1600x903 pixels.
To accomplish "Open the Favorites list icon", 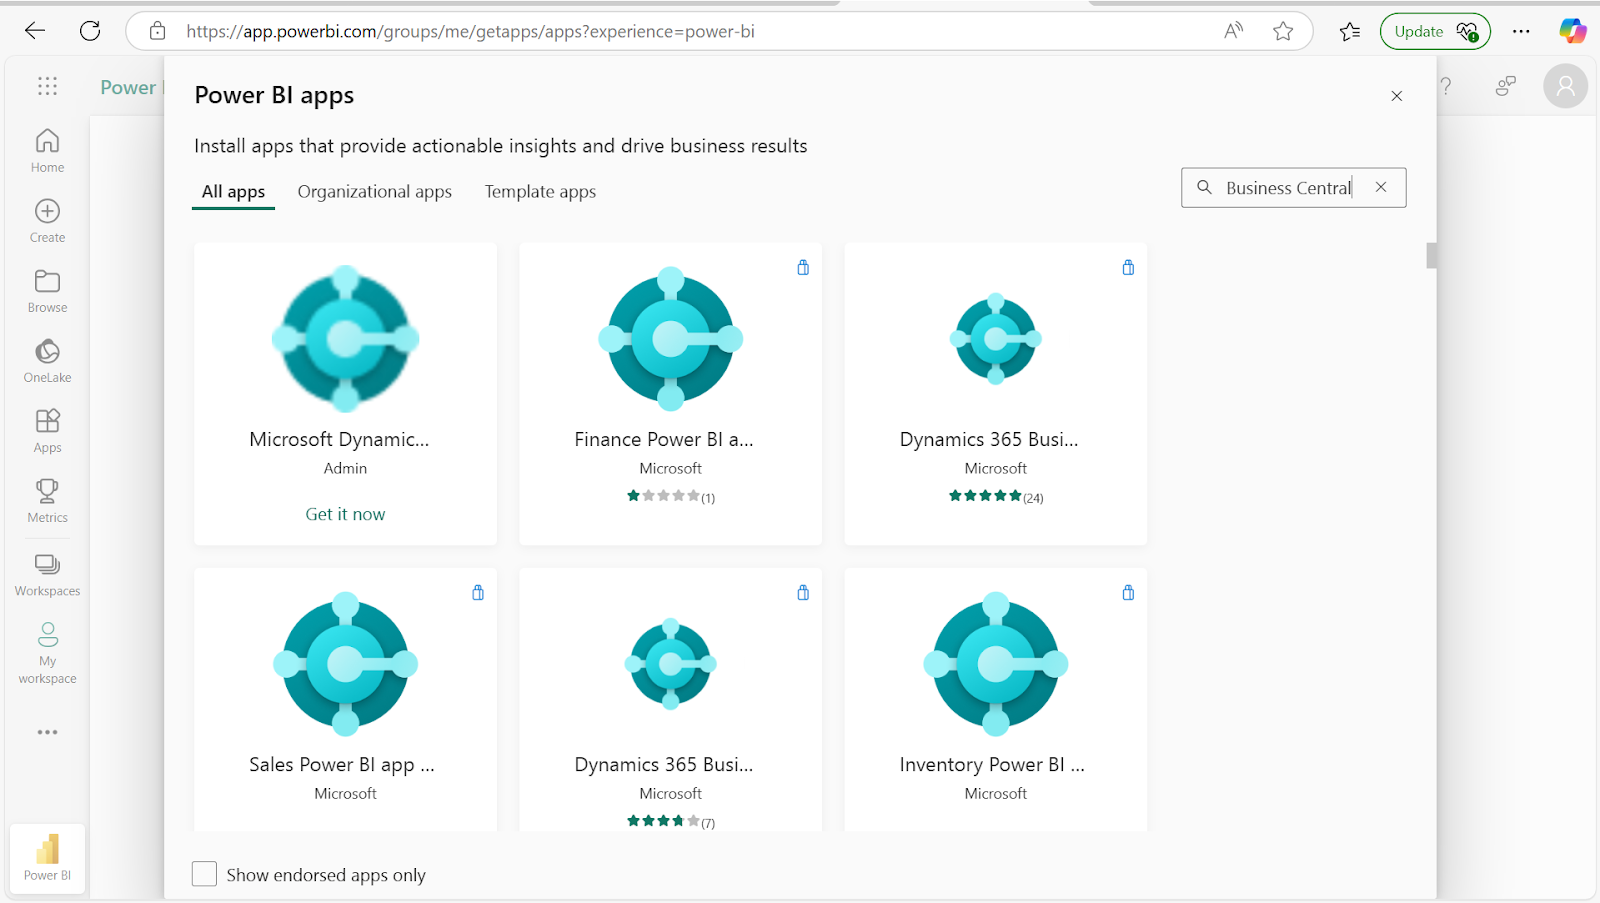I will 1350,31.
